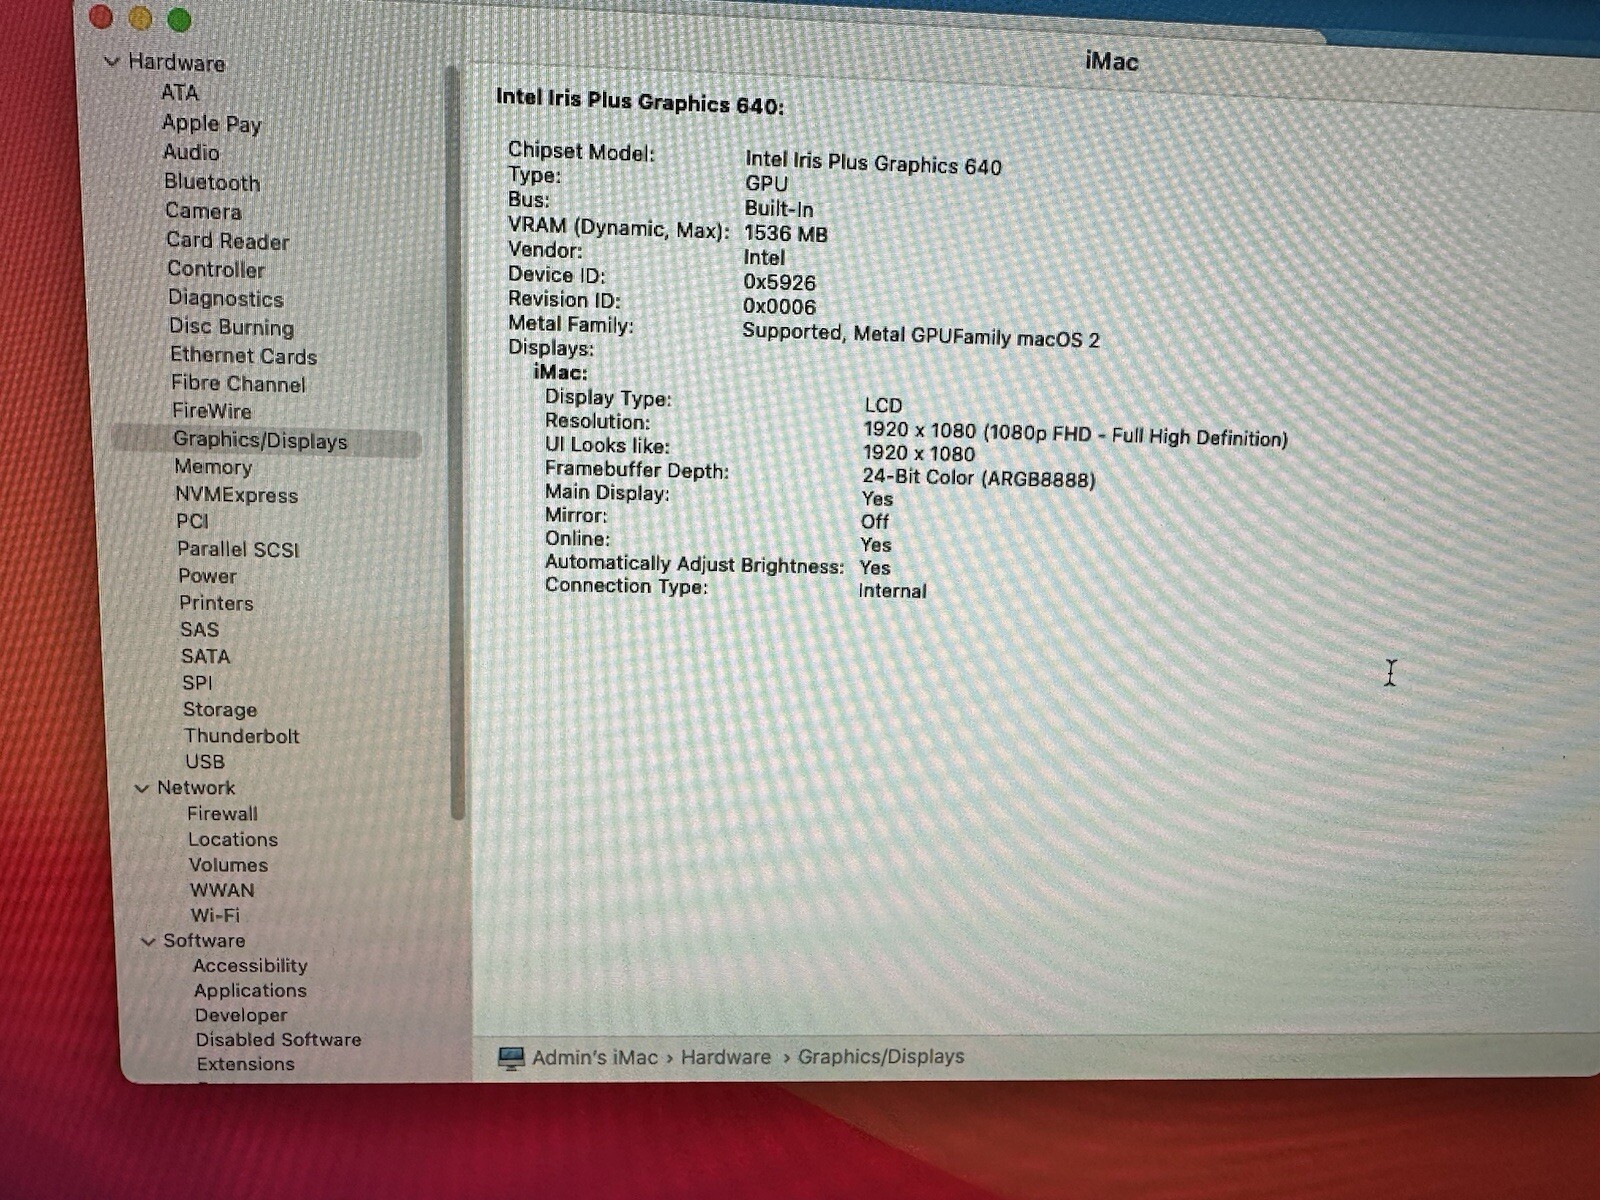Viewport: 1600px width, 1200px height.
Task: Collapse the Network section chevron
Action: 142,789
